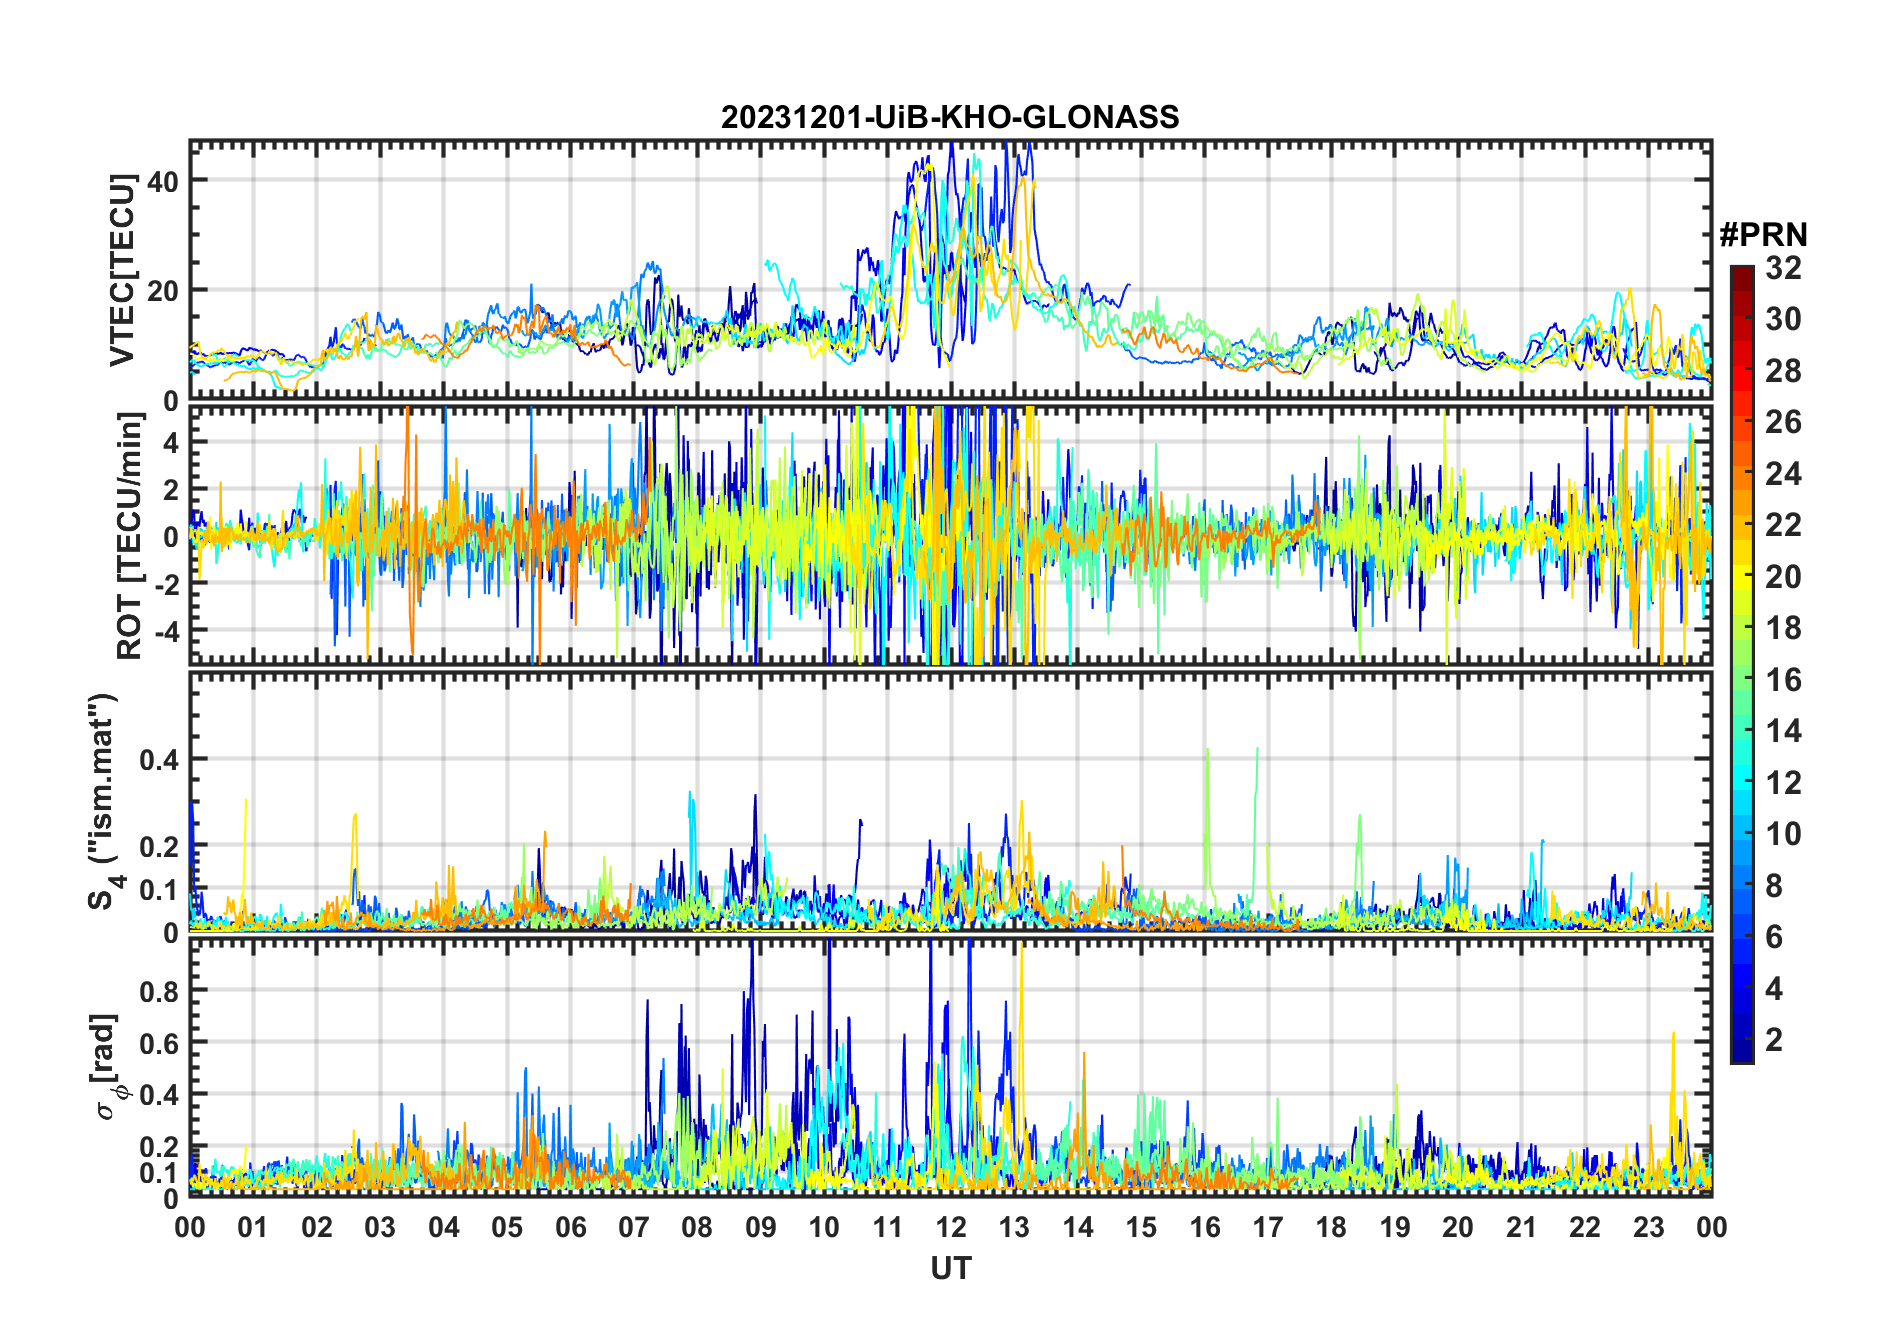1902x1330 pixels.
Task: Click the 0.4 tick on S4 axis
Action: click(160, 760)
